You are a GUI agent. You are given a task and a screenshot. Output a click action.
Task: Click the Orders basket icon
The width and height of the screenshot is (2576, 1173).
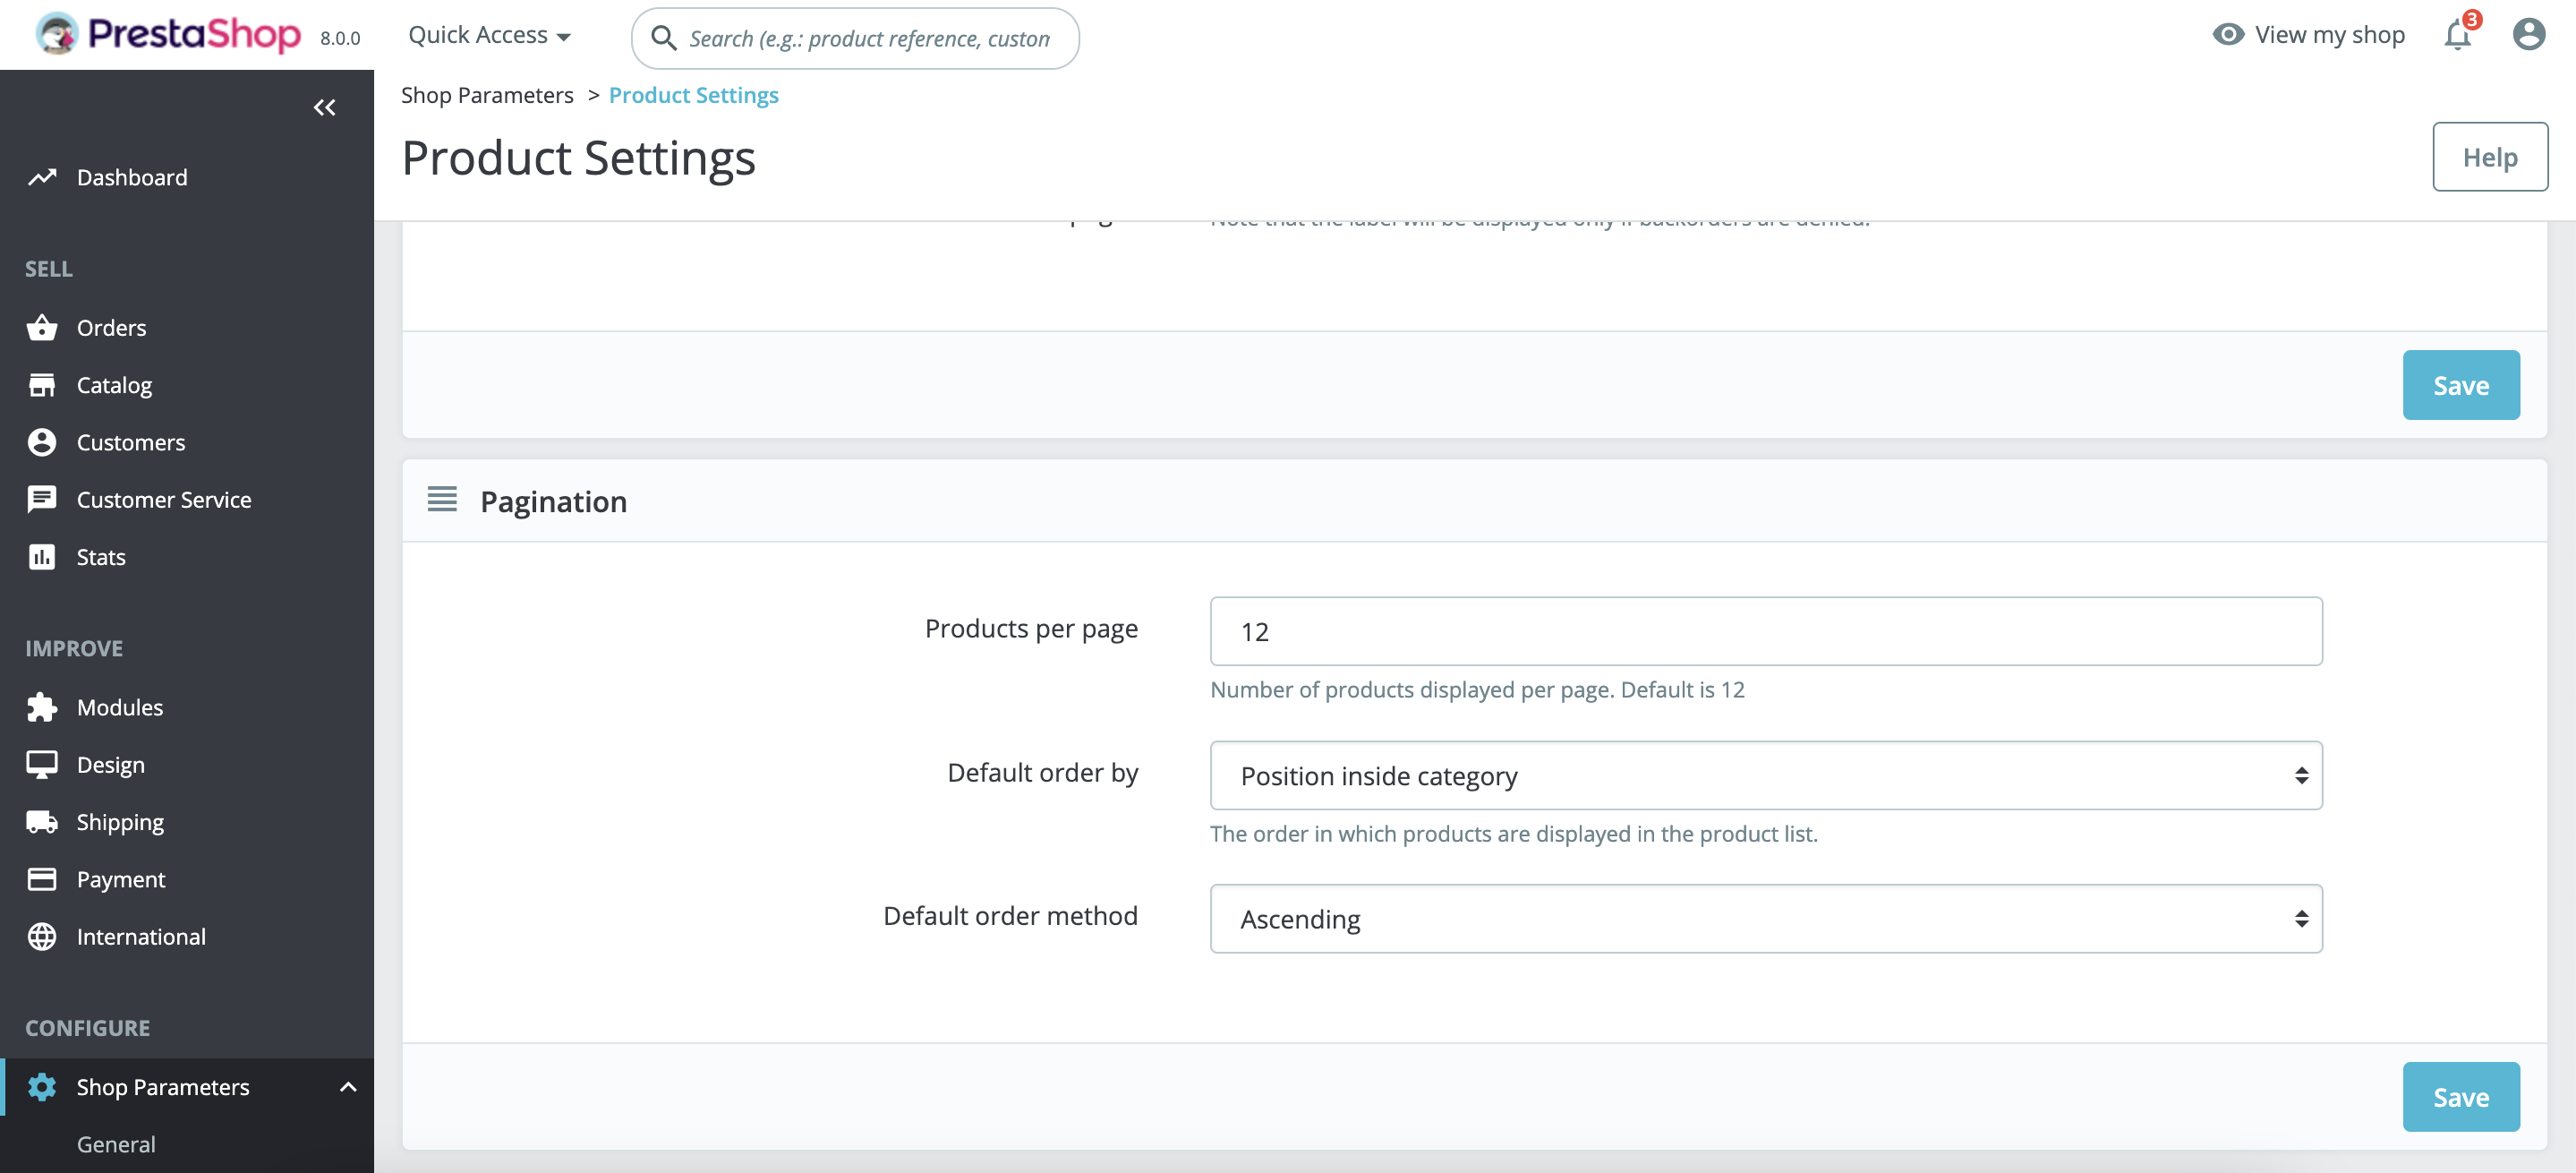tap(42, 328)
